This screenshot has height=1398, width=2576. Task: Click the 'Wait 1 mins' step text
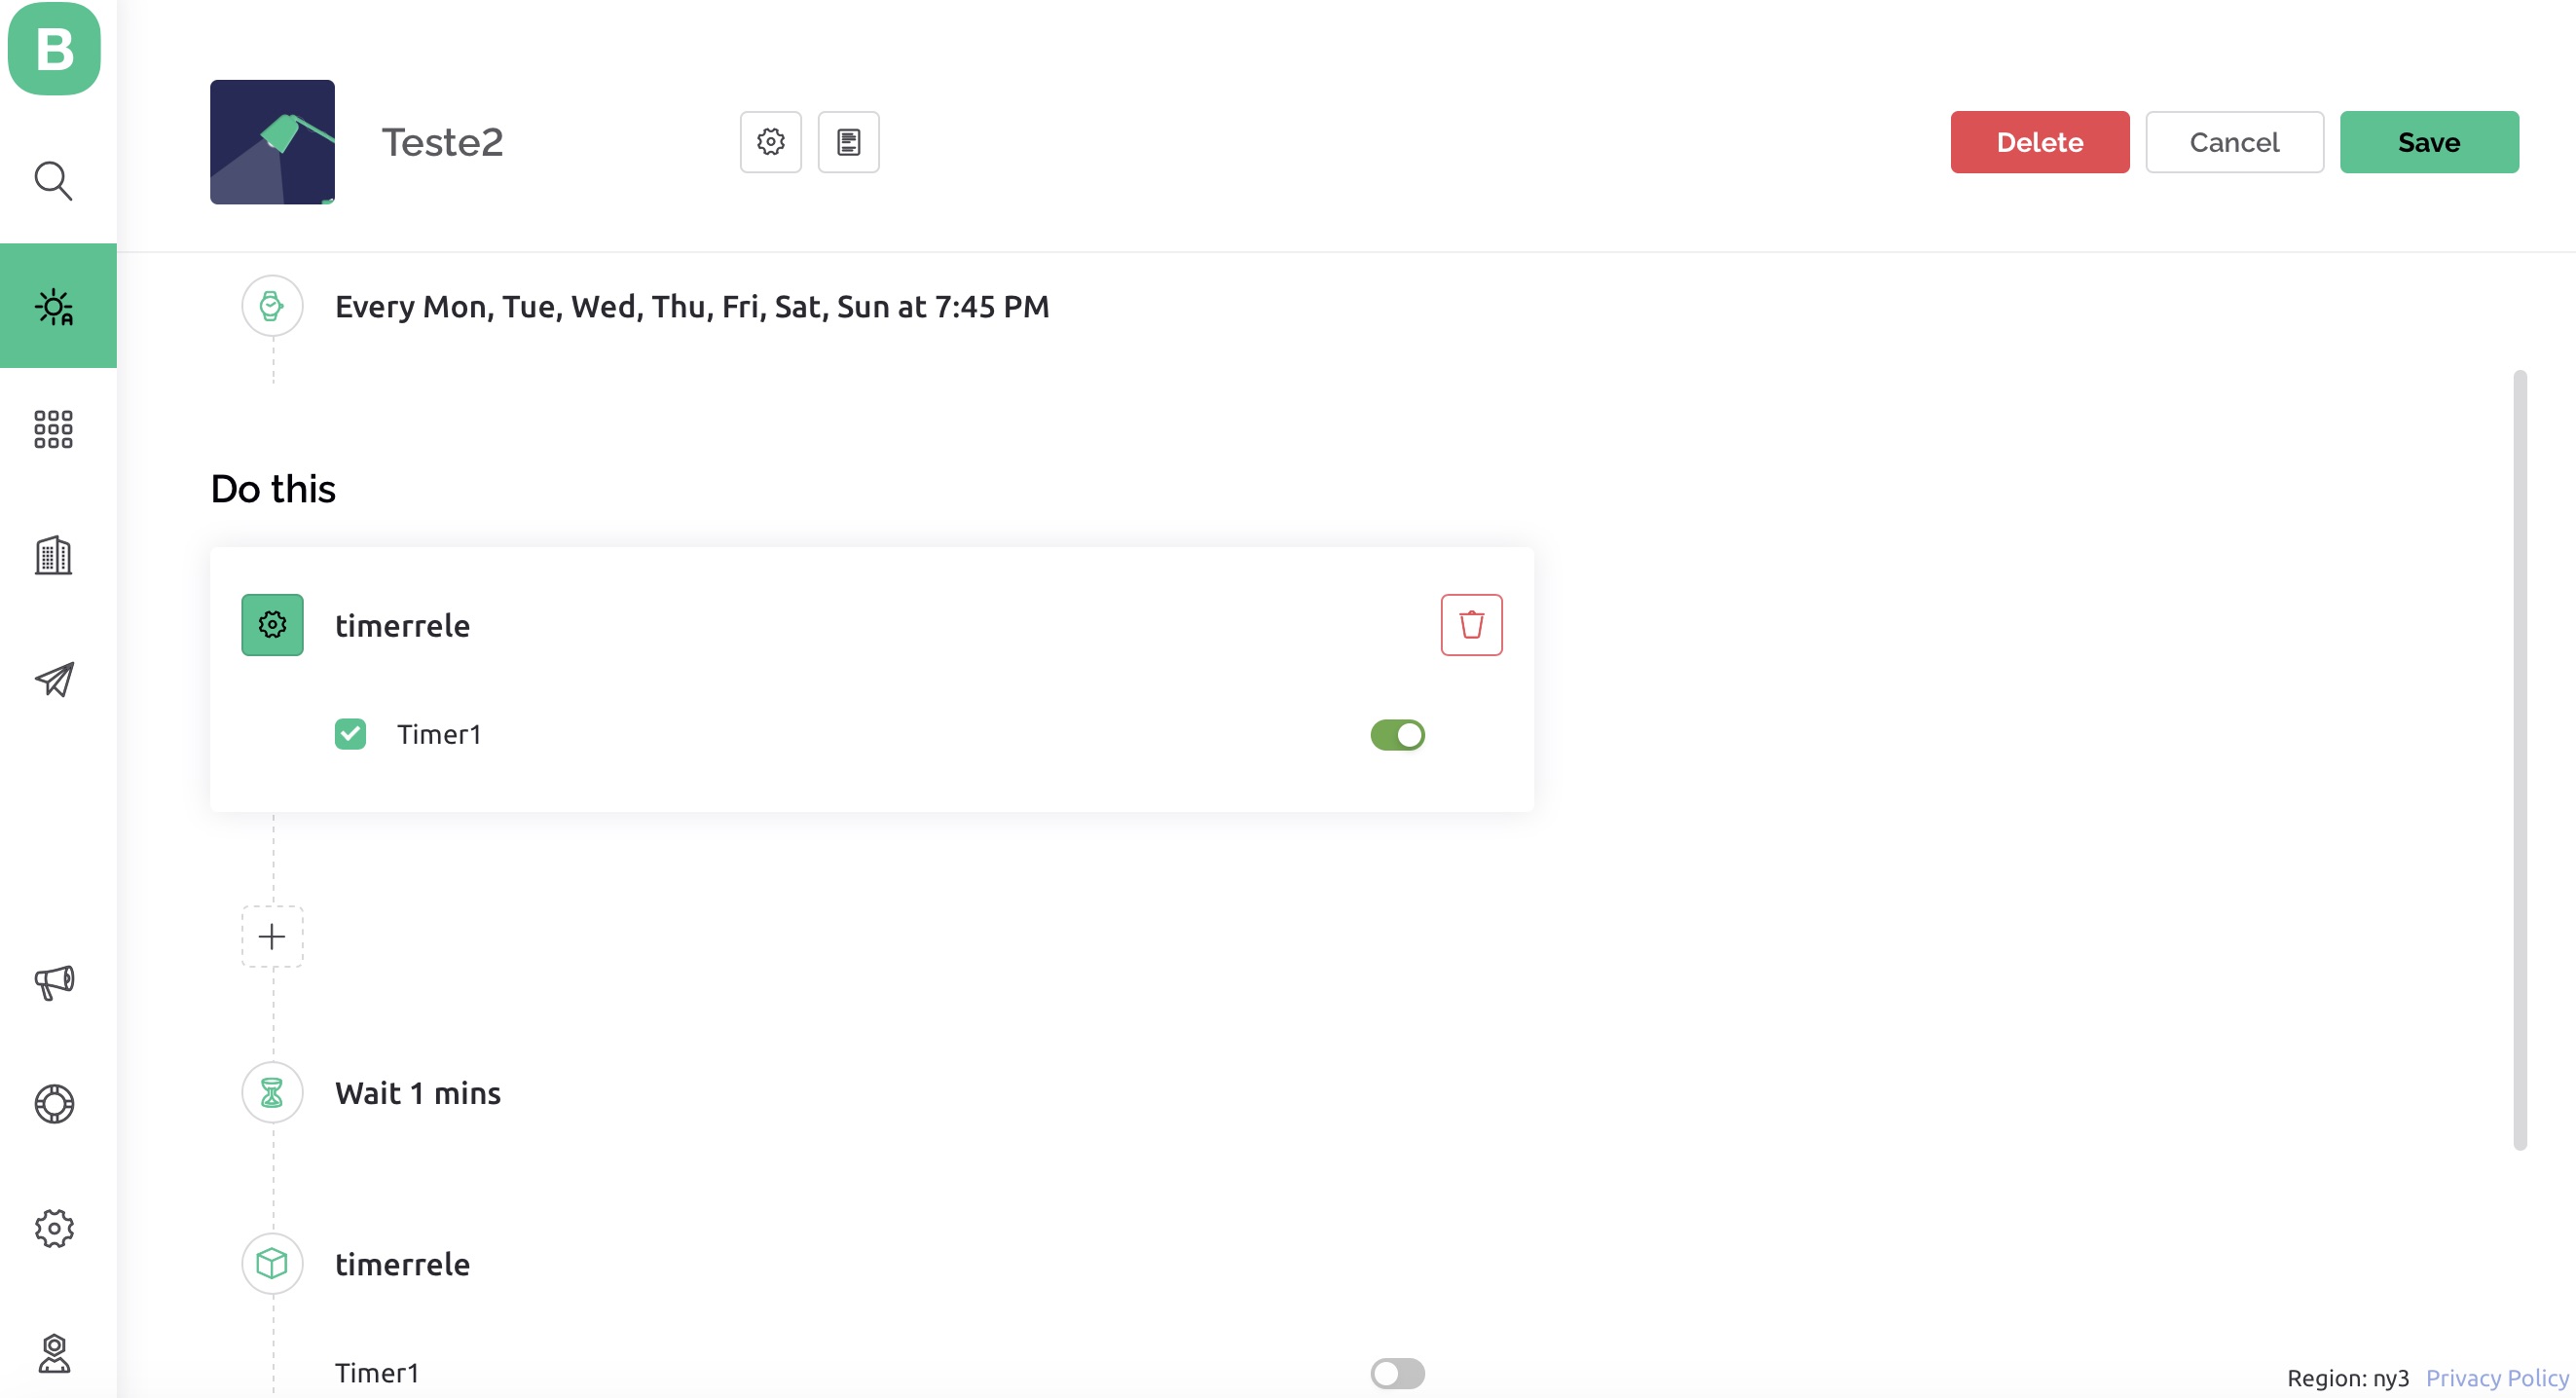coord(418,1093)
